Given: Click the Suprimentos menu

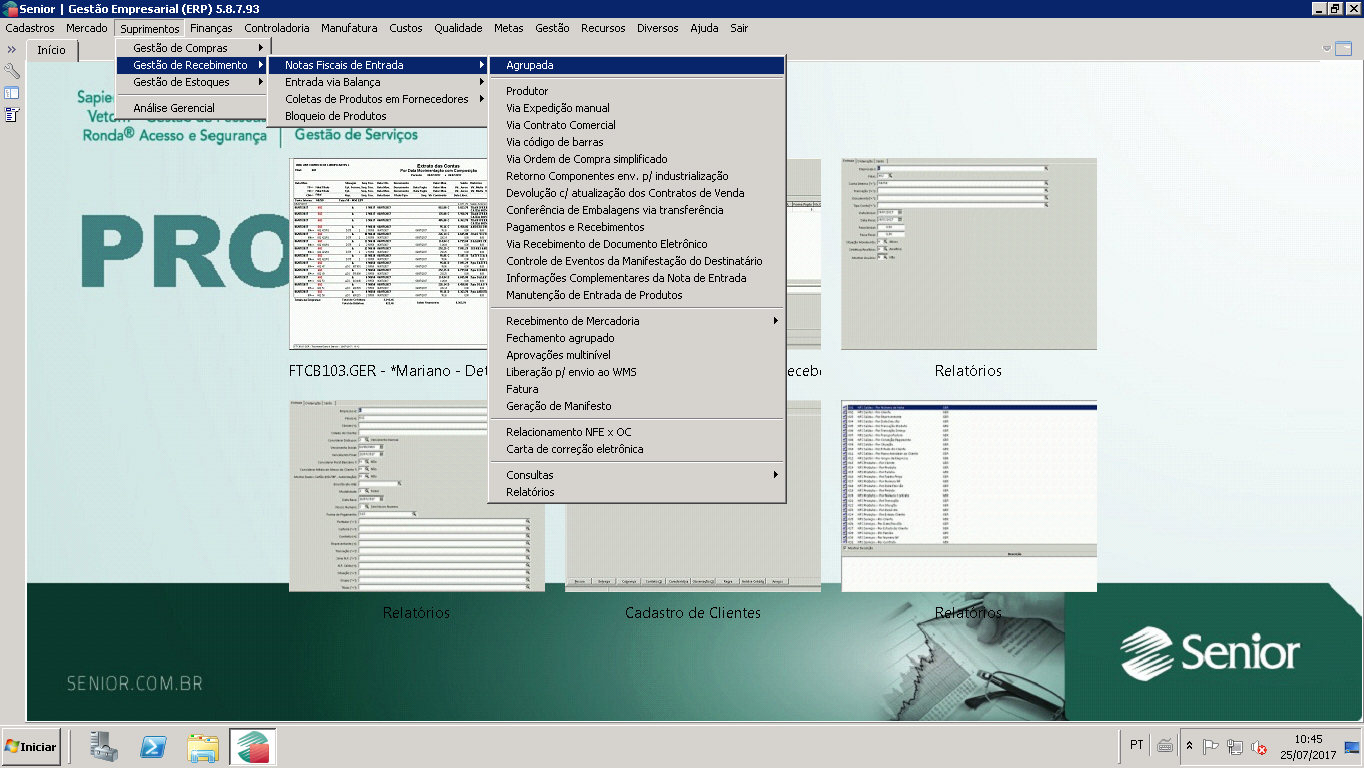Looking at the screenshot, I should (x=150, y=28).
